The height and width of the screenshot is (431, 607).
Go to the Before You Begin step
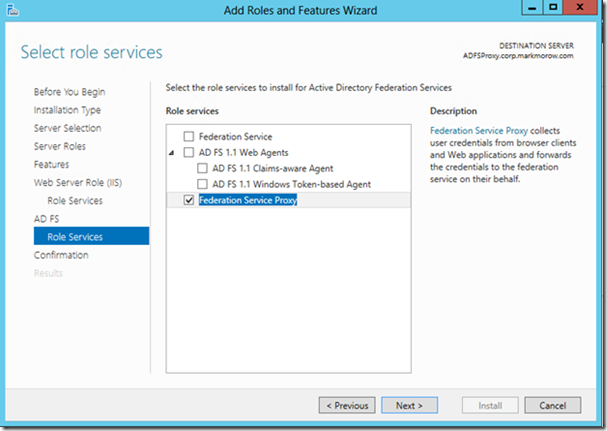69,92
